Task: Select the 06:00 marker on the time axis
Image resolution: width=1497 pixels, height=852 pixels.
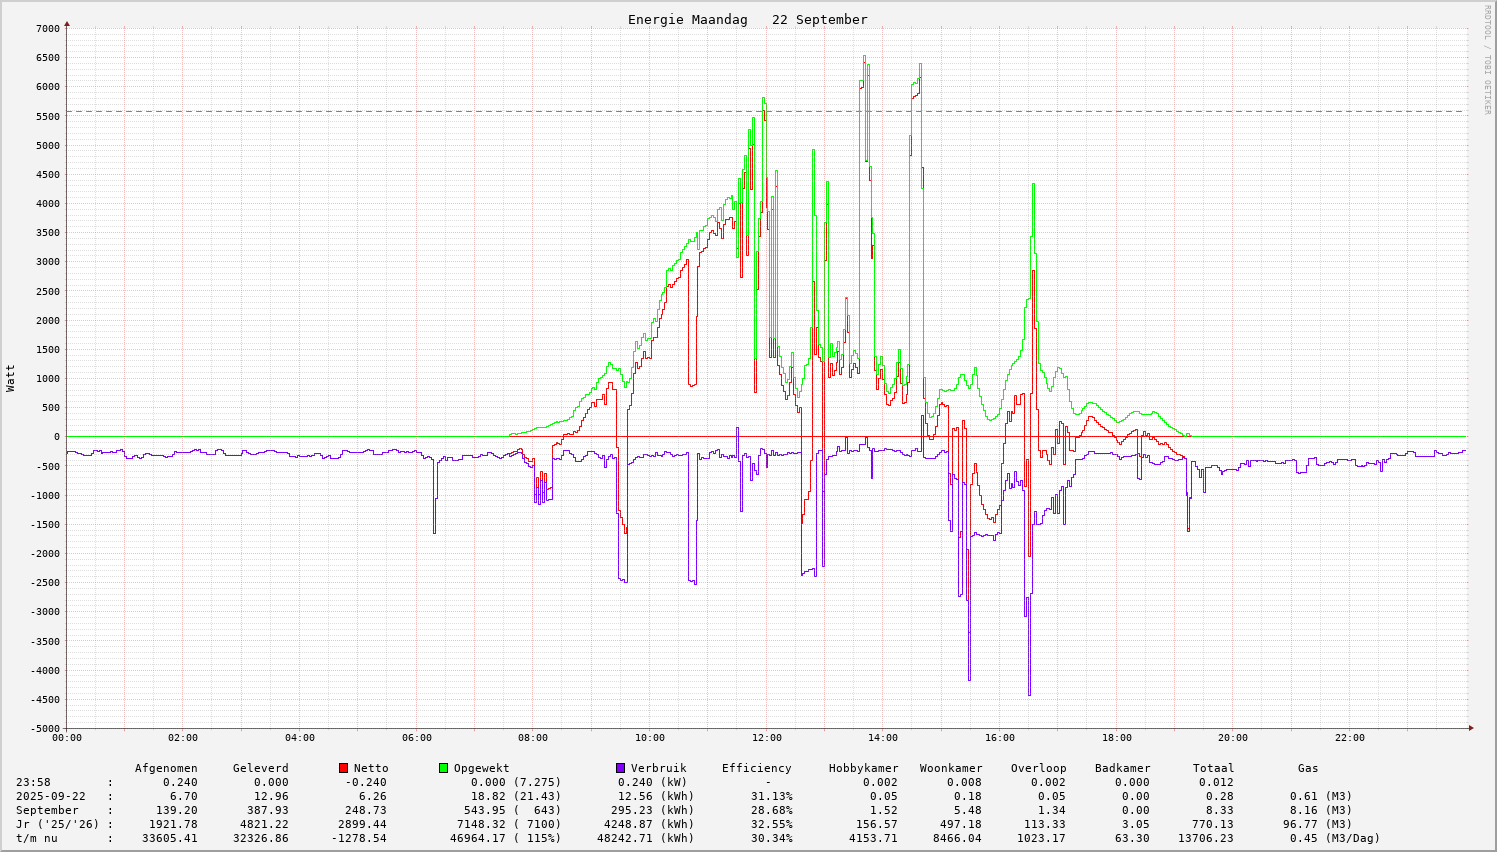Action: click(416, 738)
